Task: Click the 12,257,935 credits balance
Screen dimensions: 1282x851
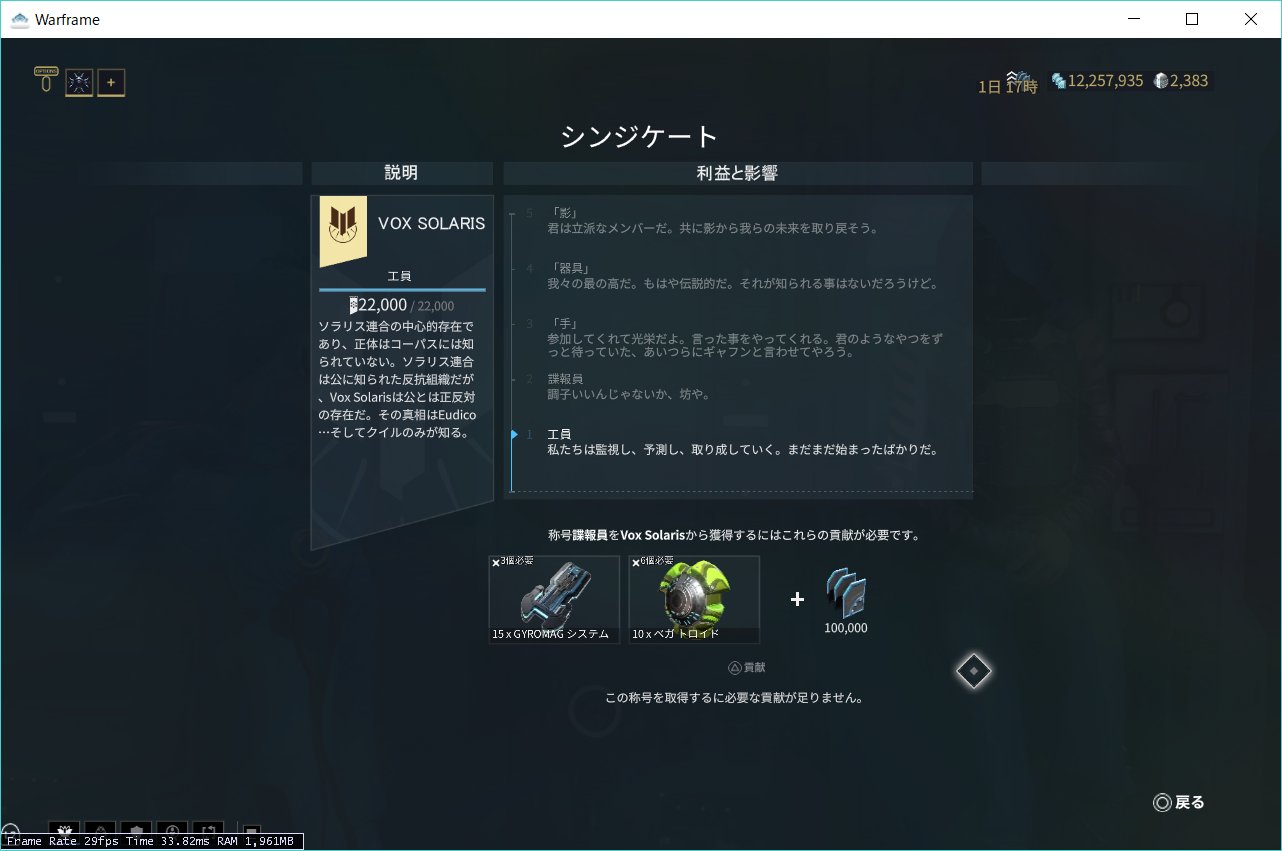Action: point(1105,81)
